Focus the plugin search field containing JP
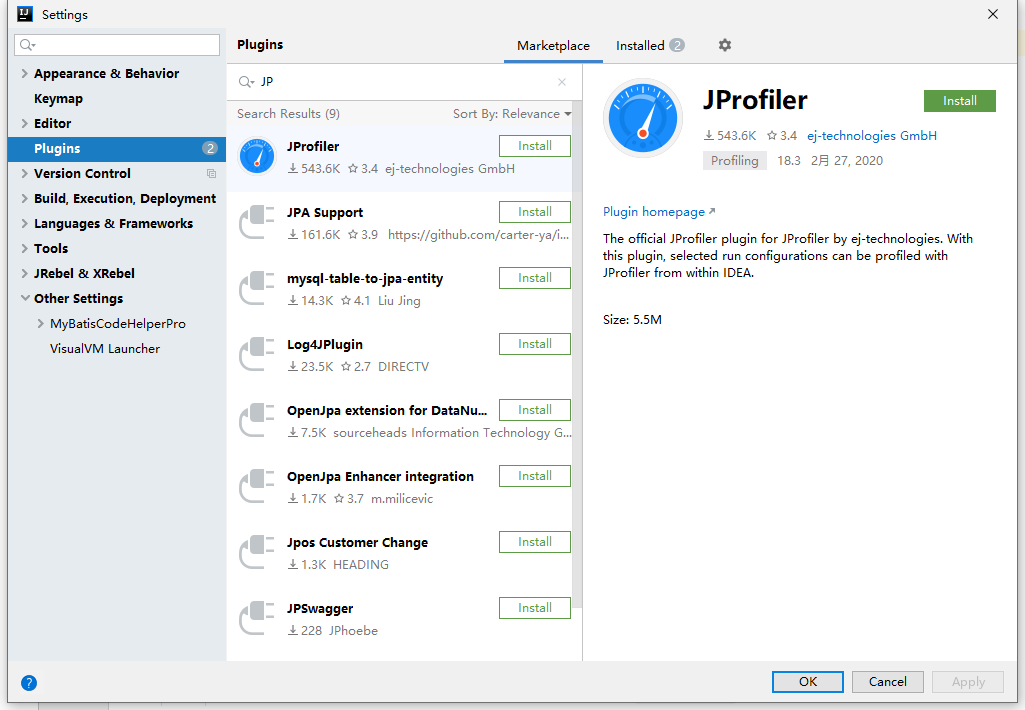 tap(405, 82)
